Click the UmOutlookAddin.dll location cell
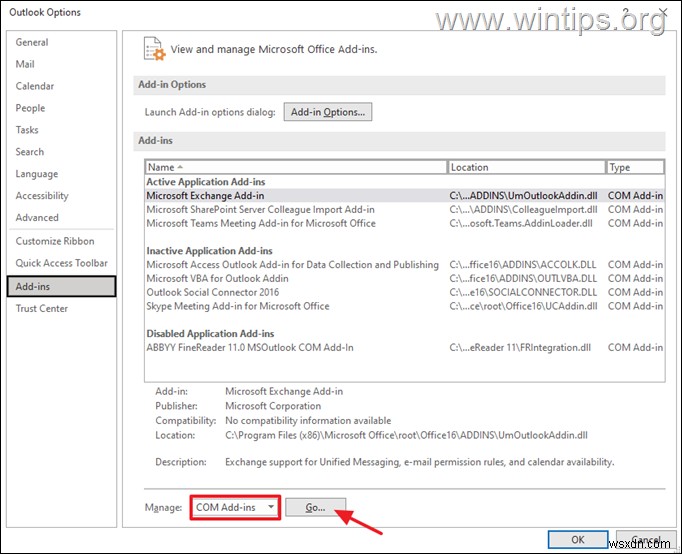 pos(523,196)
